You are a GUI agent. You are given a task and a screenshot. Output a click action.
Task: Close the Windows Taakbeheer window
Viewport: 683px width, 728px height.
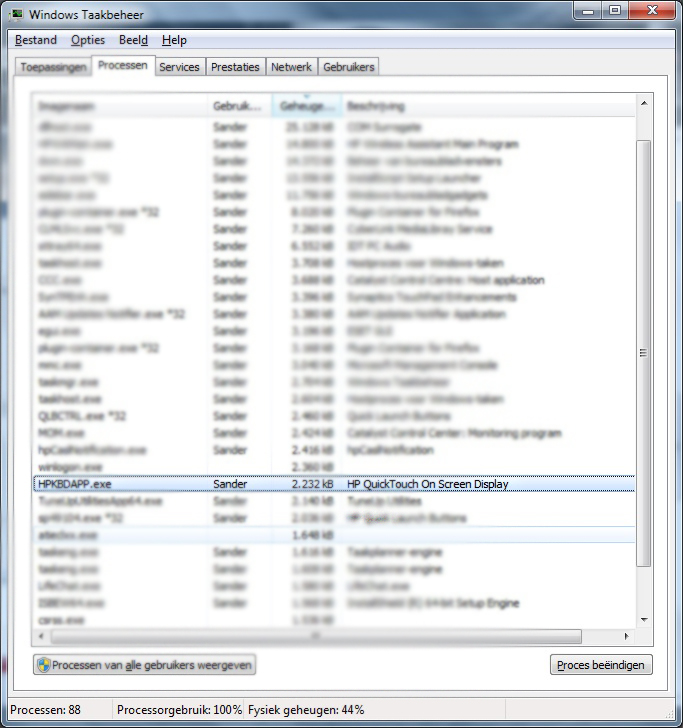tap(652, 11)
